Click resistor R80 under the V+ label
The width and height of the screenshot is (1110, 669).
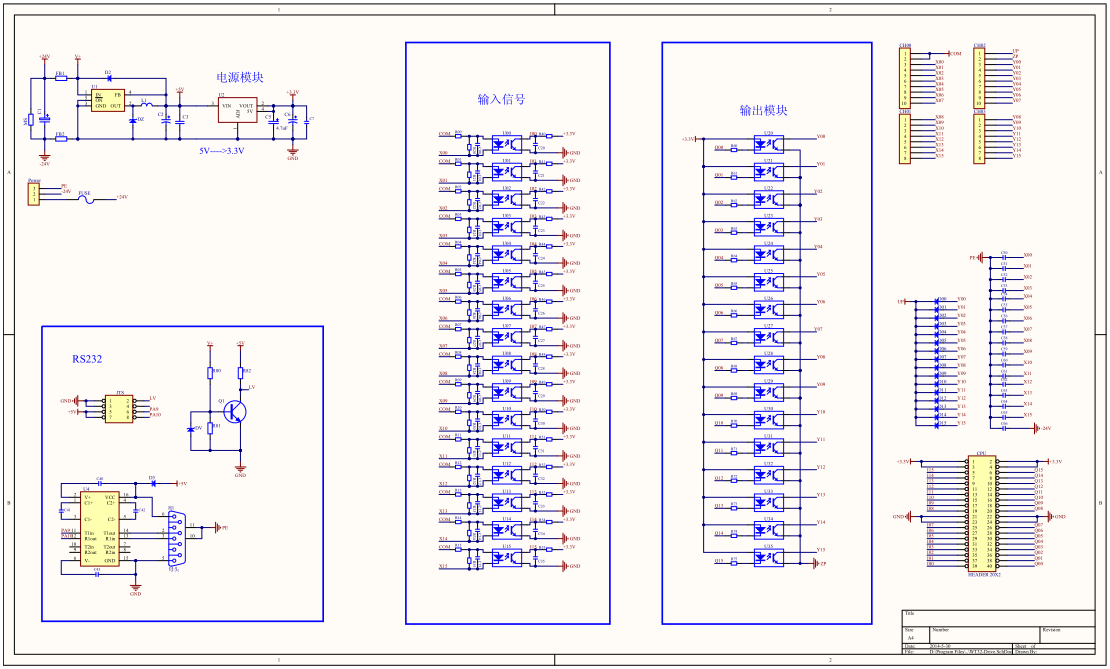coord(210,373)
